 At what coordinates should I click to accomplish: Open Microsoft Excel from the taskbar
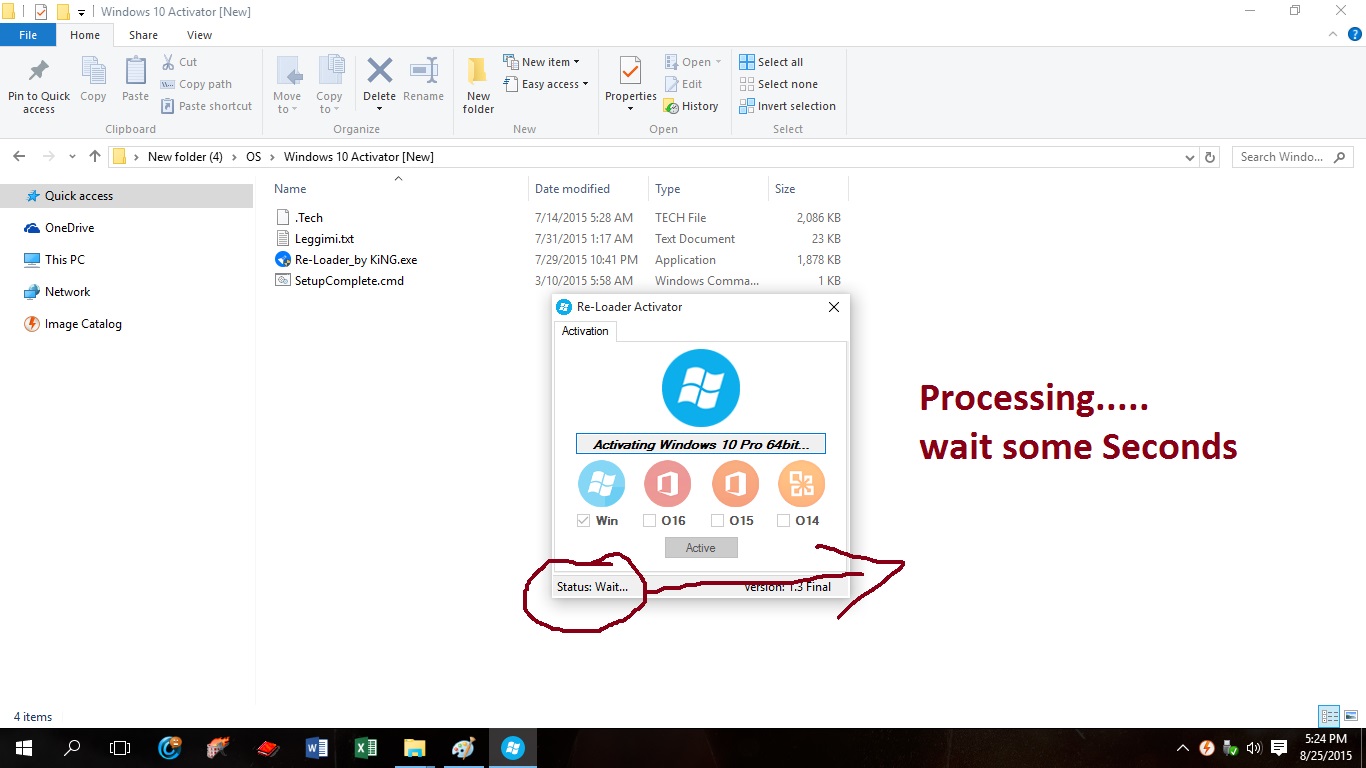click(365, 747)
